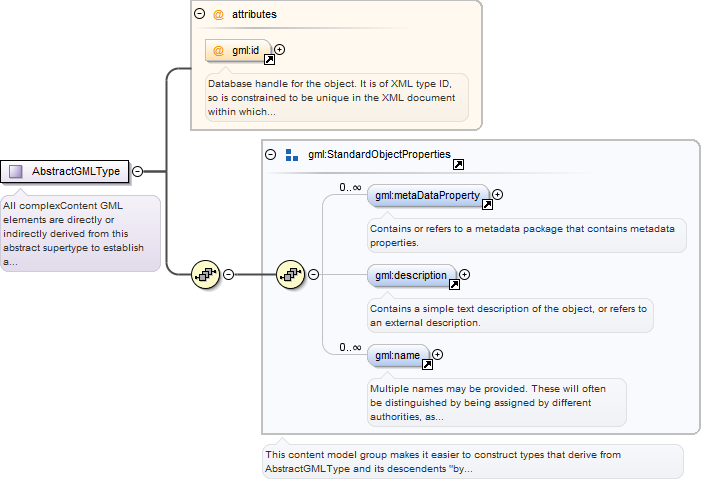Collapse the inner sequence compositor
702x482 pixels.
314,274
